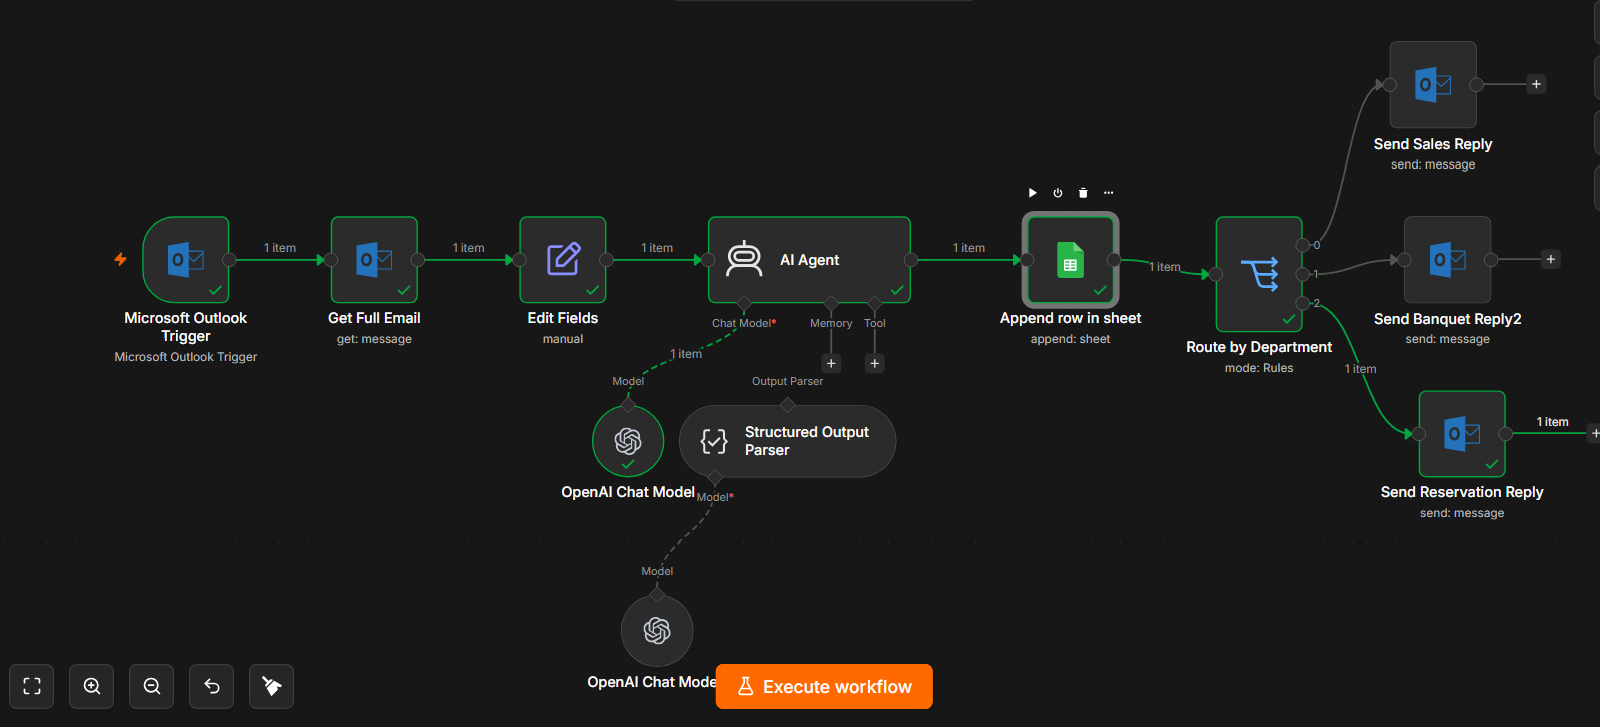Image resolution: width=1600 pixels, height=727 pixels.
Task: Select the Append row in sheet node
Action: tap(1070, 260)
